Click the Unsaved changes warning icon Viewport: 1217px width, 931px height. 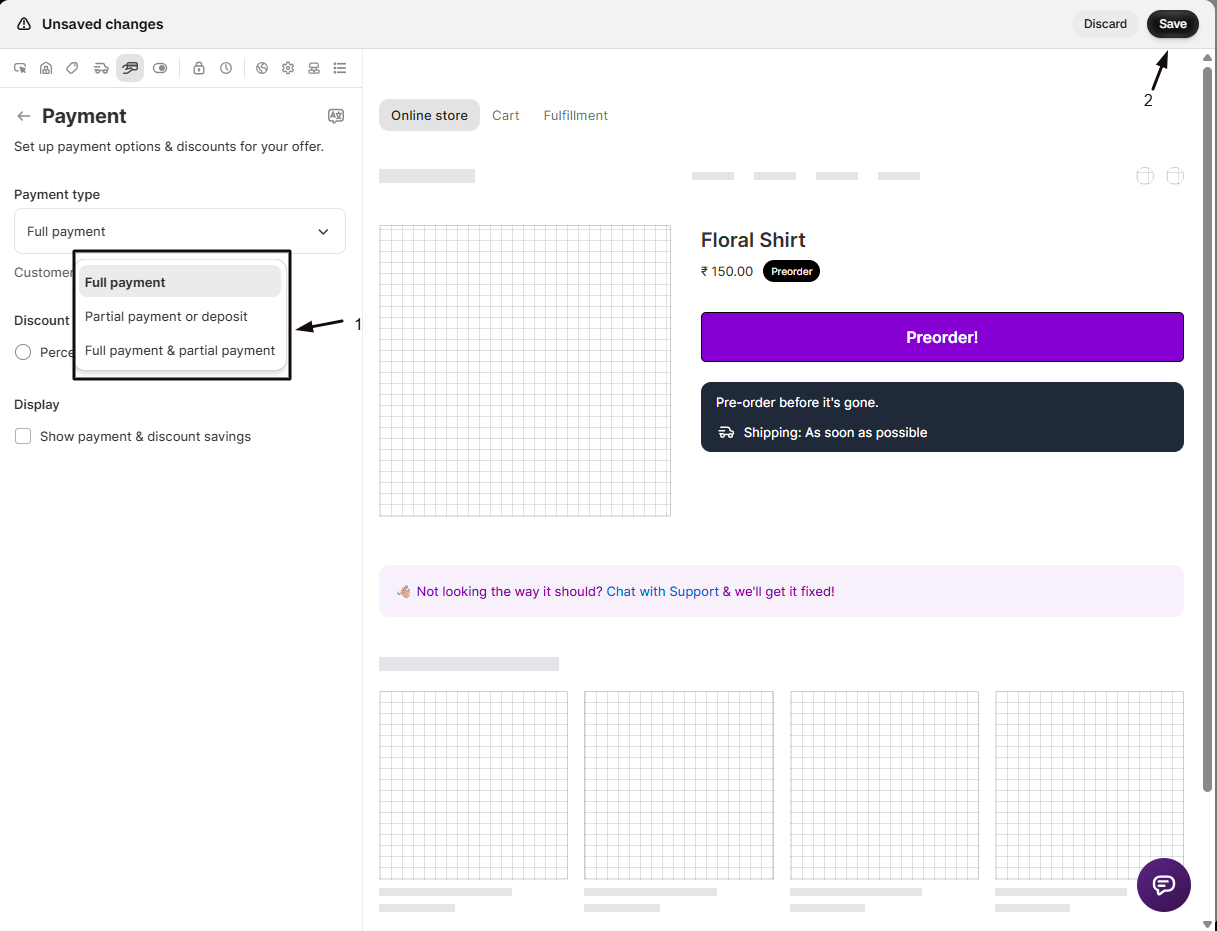(x=24, y=24)
